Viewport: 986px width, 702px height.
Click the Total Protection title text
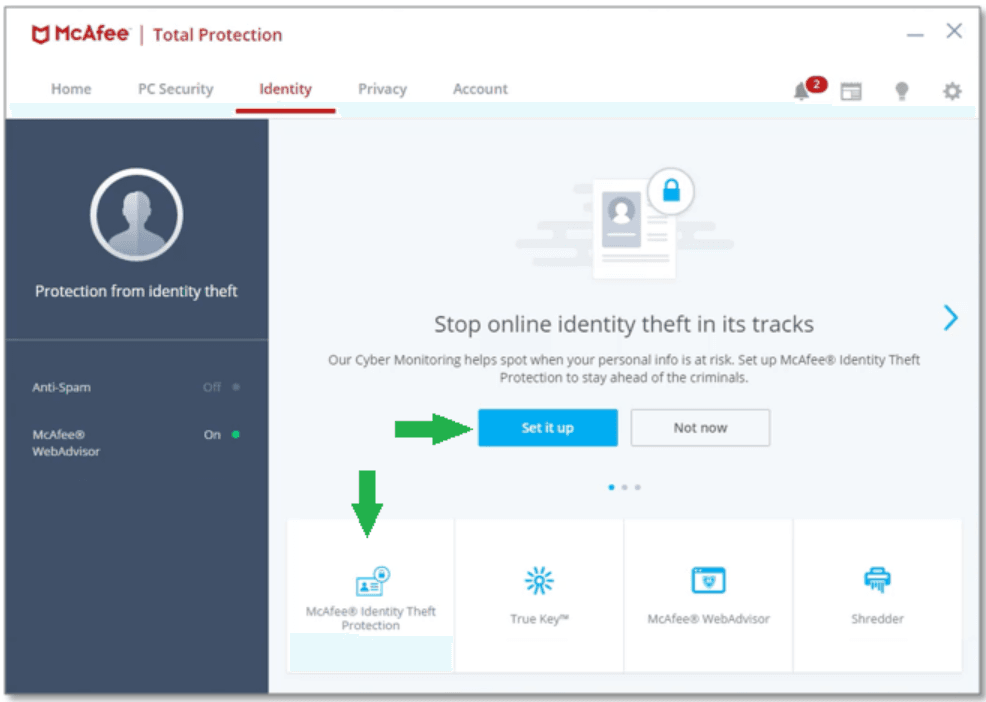[x=218, y=35]
